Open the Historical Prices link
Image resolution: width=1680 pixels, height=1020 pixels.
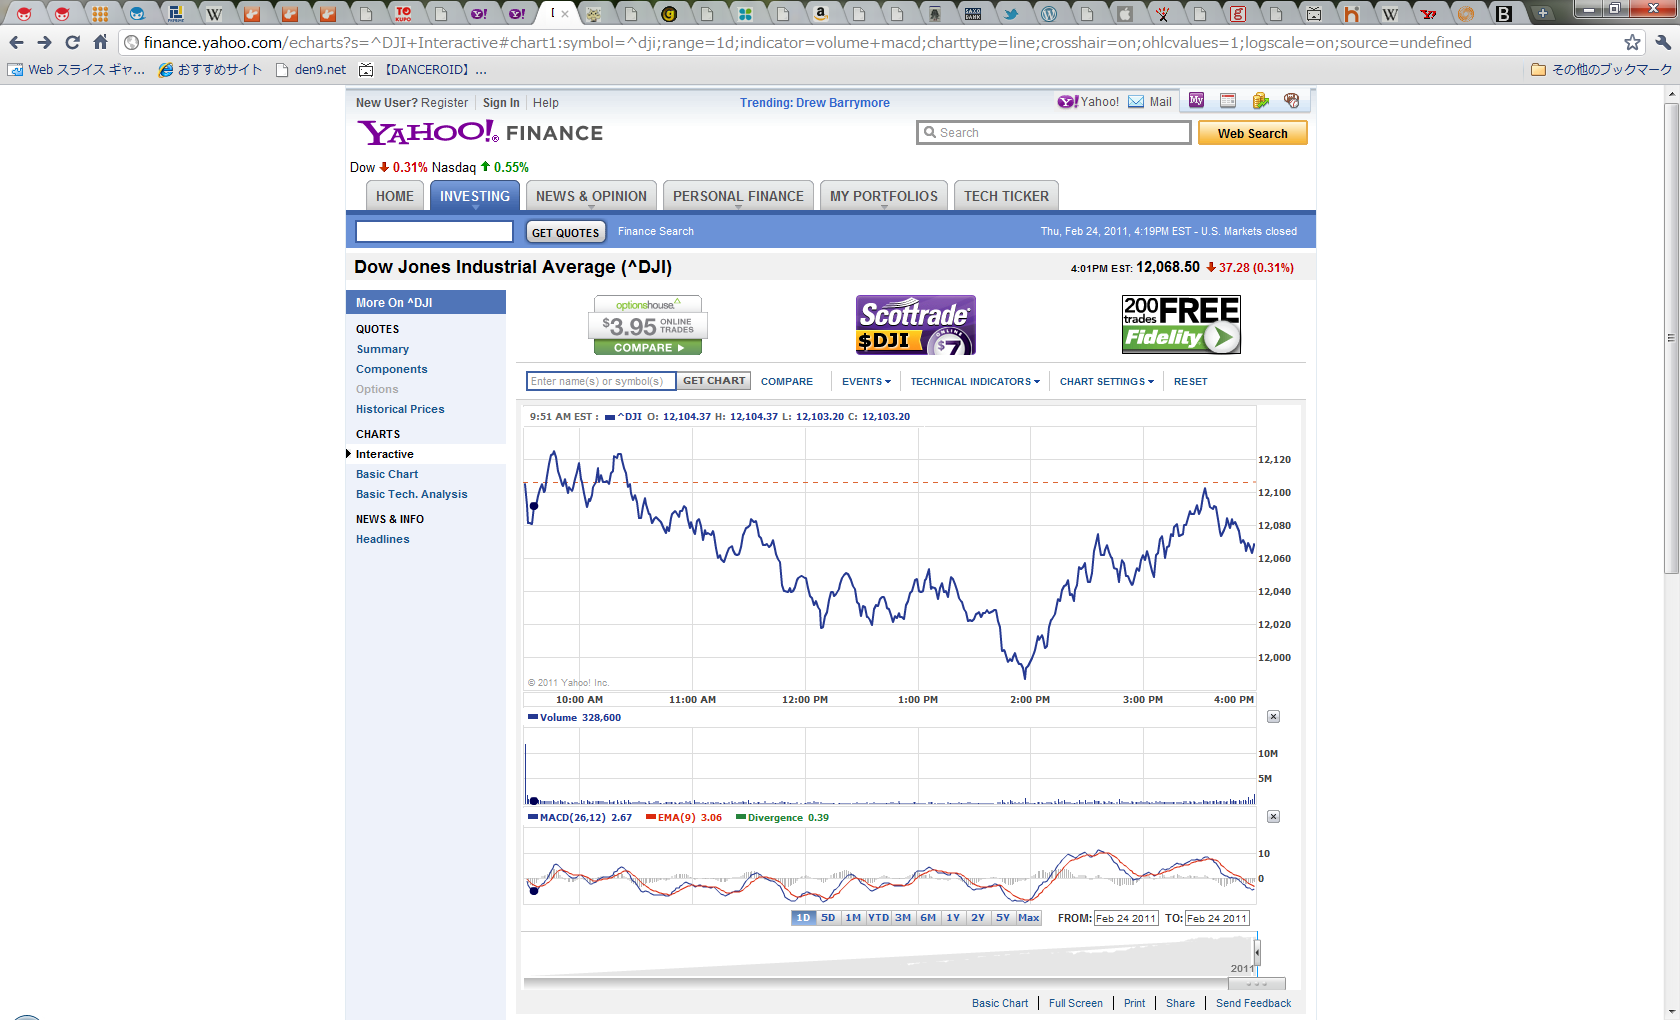point(400,409)
